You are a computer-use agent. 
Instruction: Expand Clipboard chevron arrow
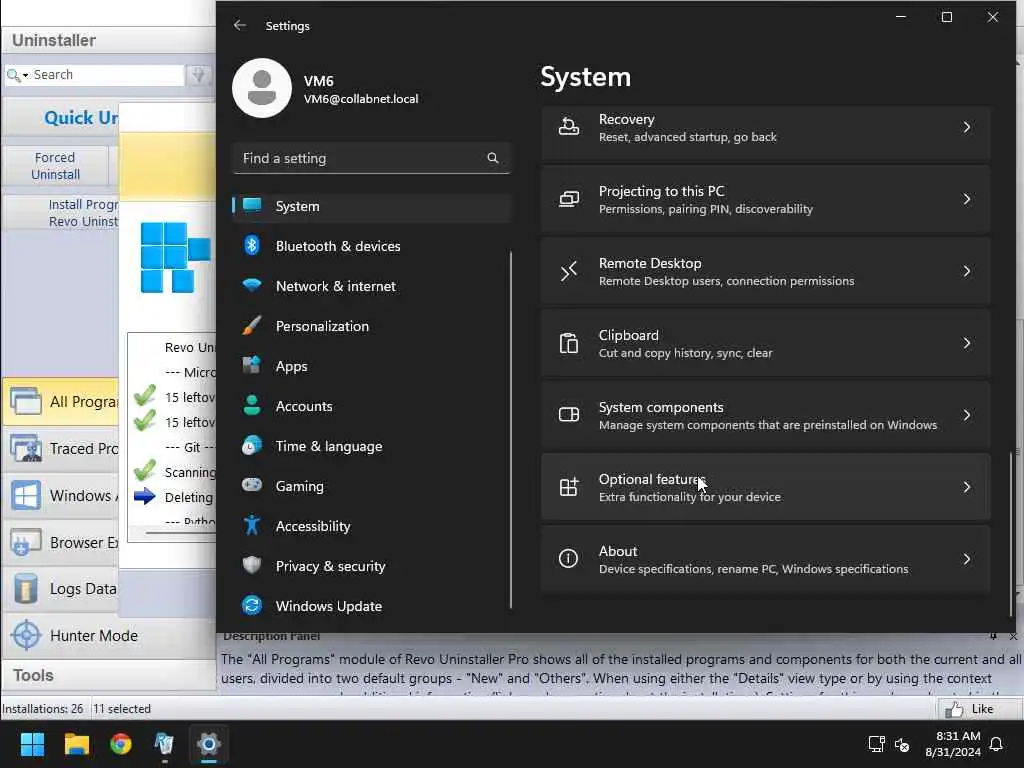[x=967, y=343]
